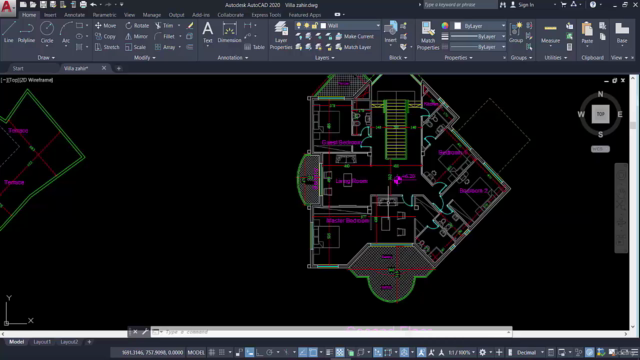Screen dimensions: 640x360
Task: Open the ByLayer color dropdown
Action: [479, 26]
